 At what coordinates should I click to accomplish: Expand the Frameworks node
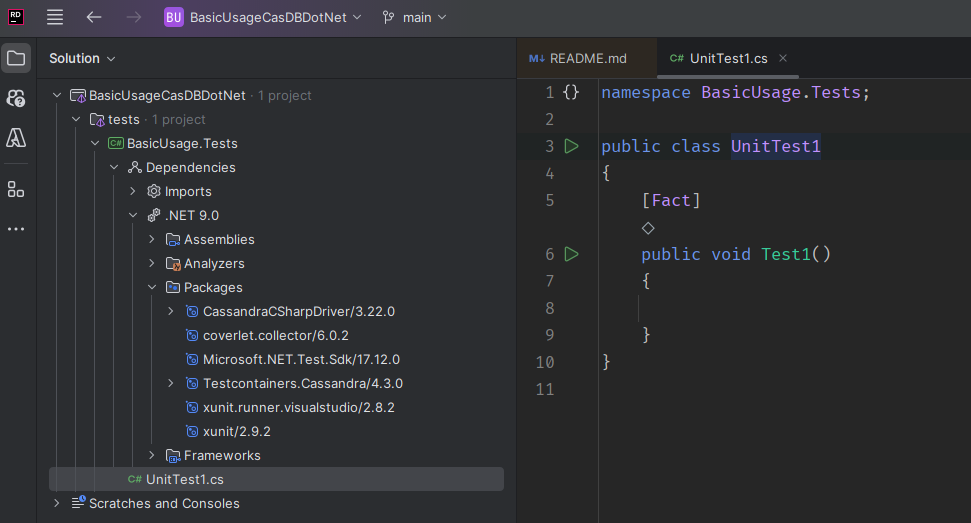tap(152, 455)
